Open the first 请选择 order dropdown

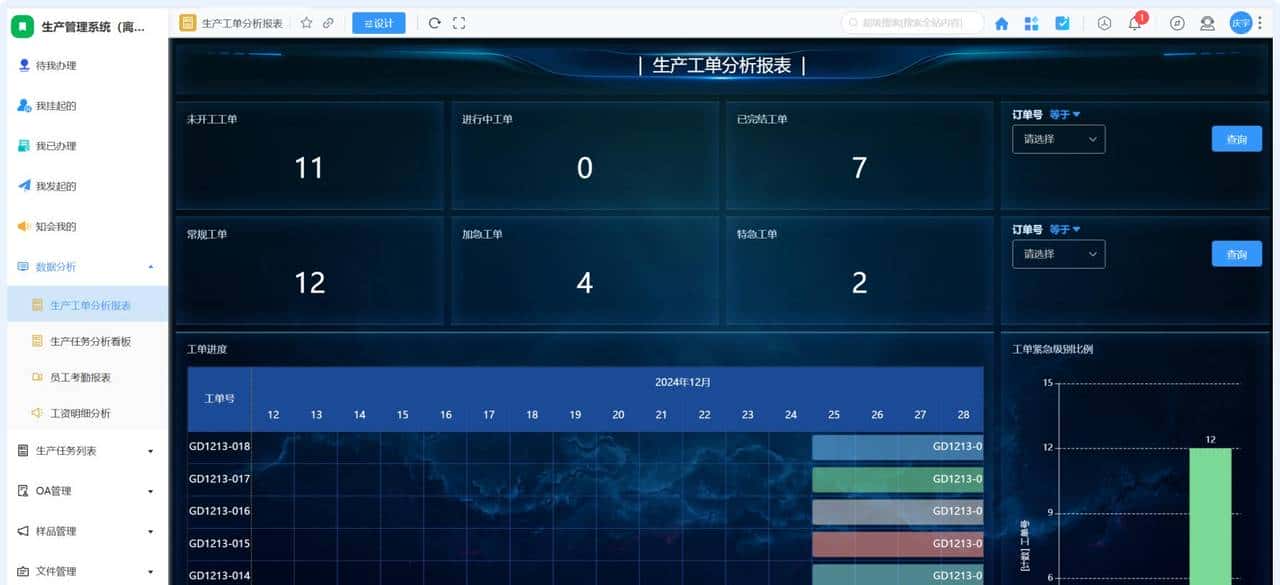[1057, 139]
